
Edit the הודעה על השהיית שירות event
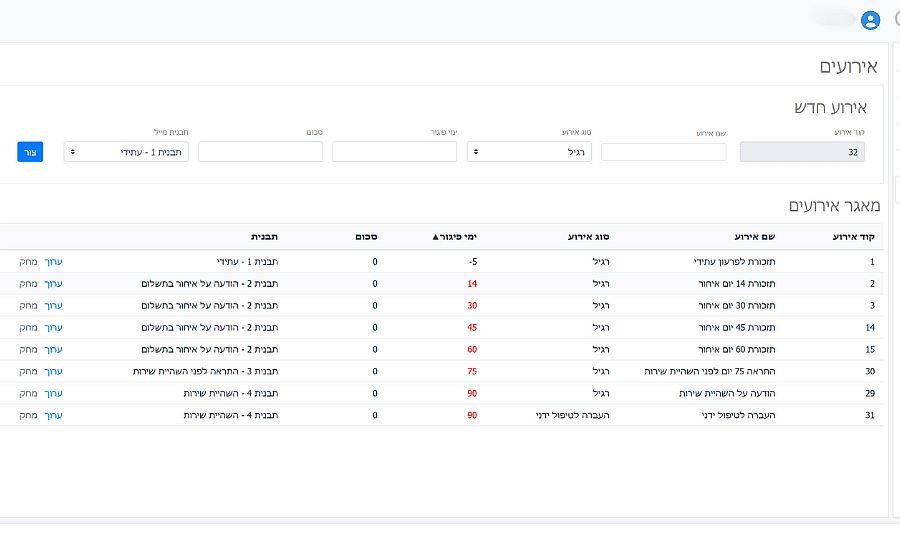[53, 394]
